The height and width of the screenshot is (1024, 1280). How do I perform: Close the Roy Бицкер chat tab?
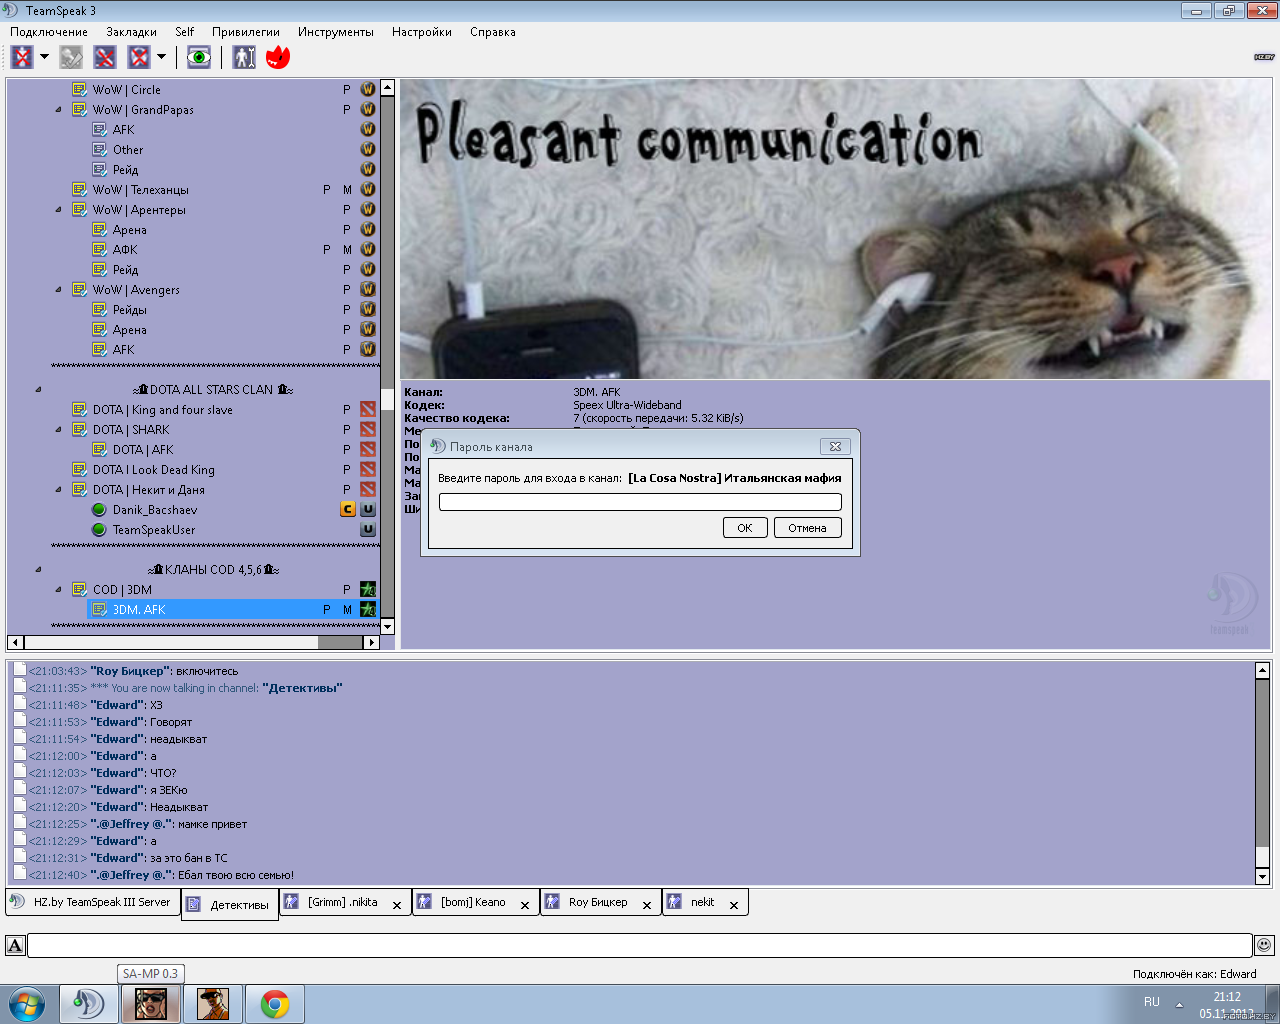(647, 905)
